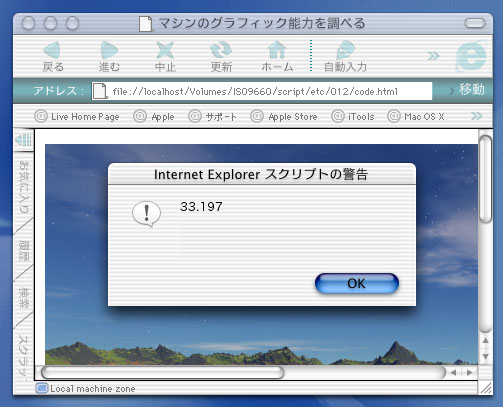Click the horizontal scroll left arrow
Viewport: 503px width, 407px height.
tap(453, 372)
